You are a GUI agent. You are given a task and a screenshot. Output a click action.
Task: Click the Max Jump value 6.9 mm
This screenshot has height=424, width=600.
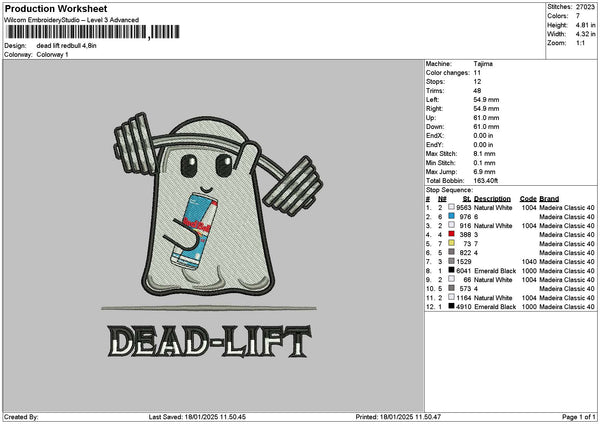(484, 172)
